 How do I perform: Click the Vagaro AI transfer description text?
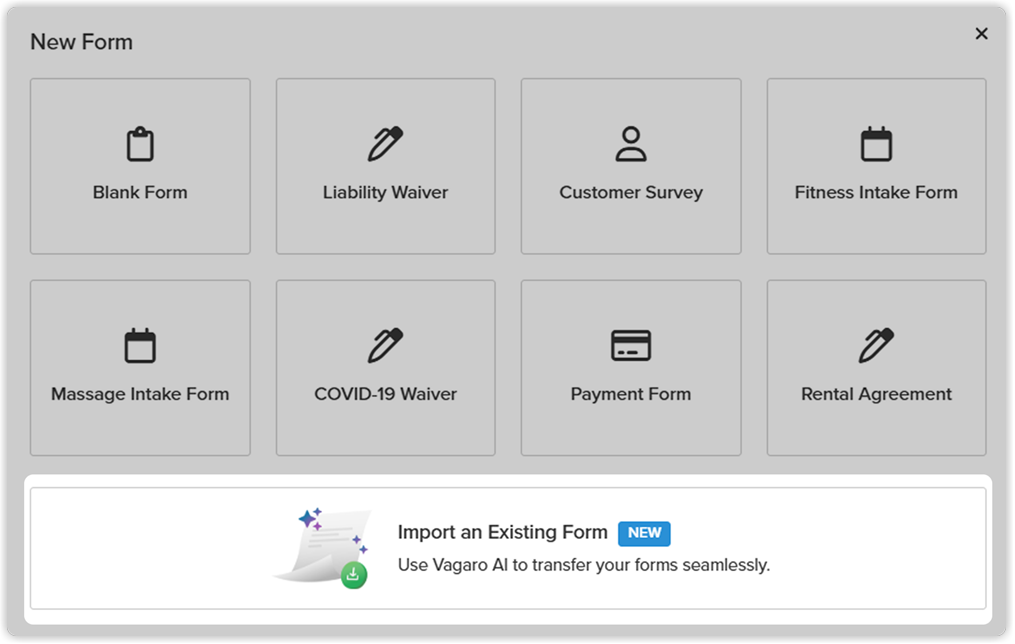(x=584, y=565)
